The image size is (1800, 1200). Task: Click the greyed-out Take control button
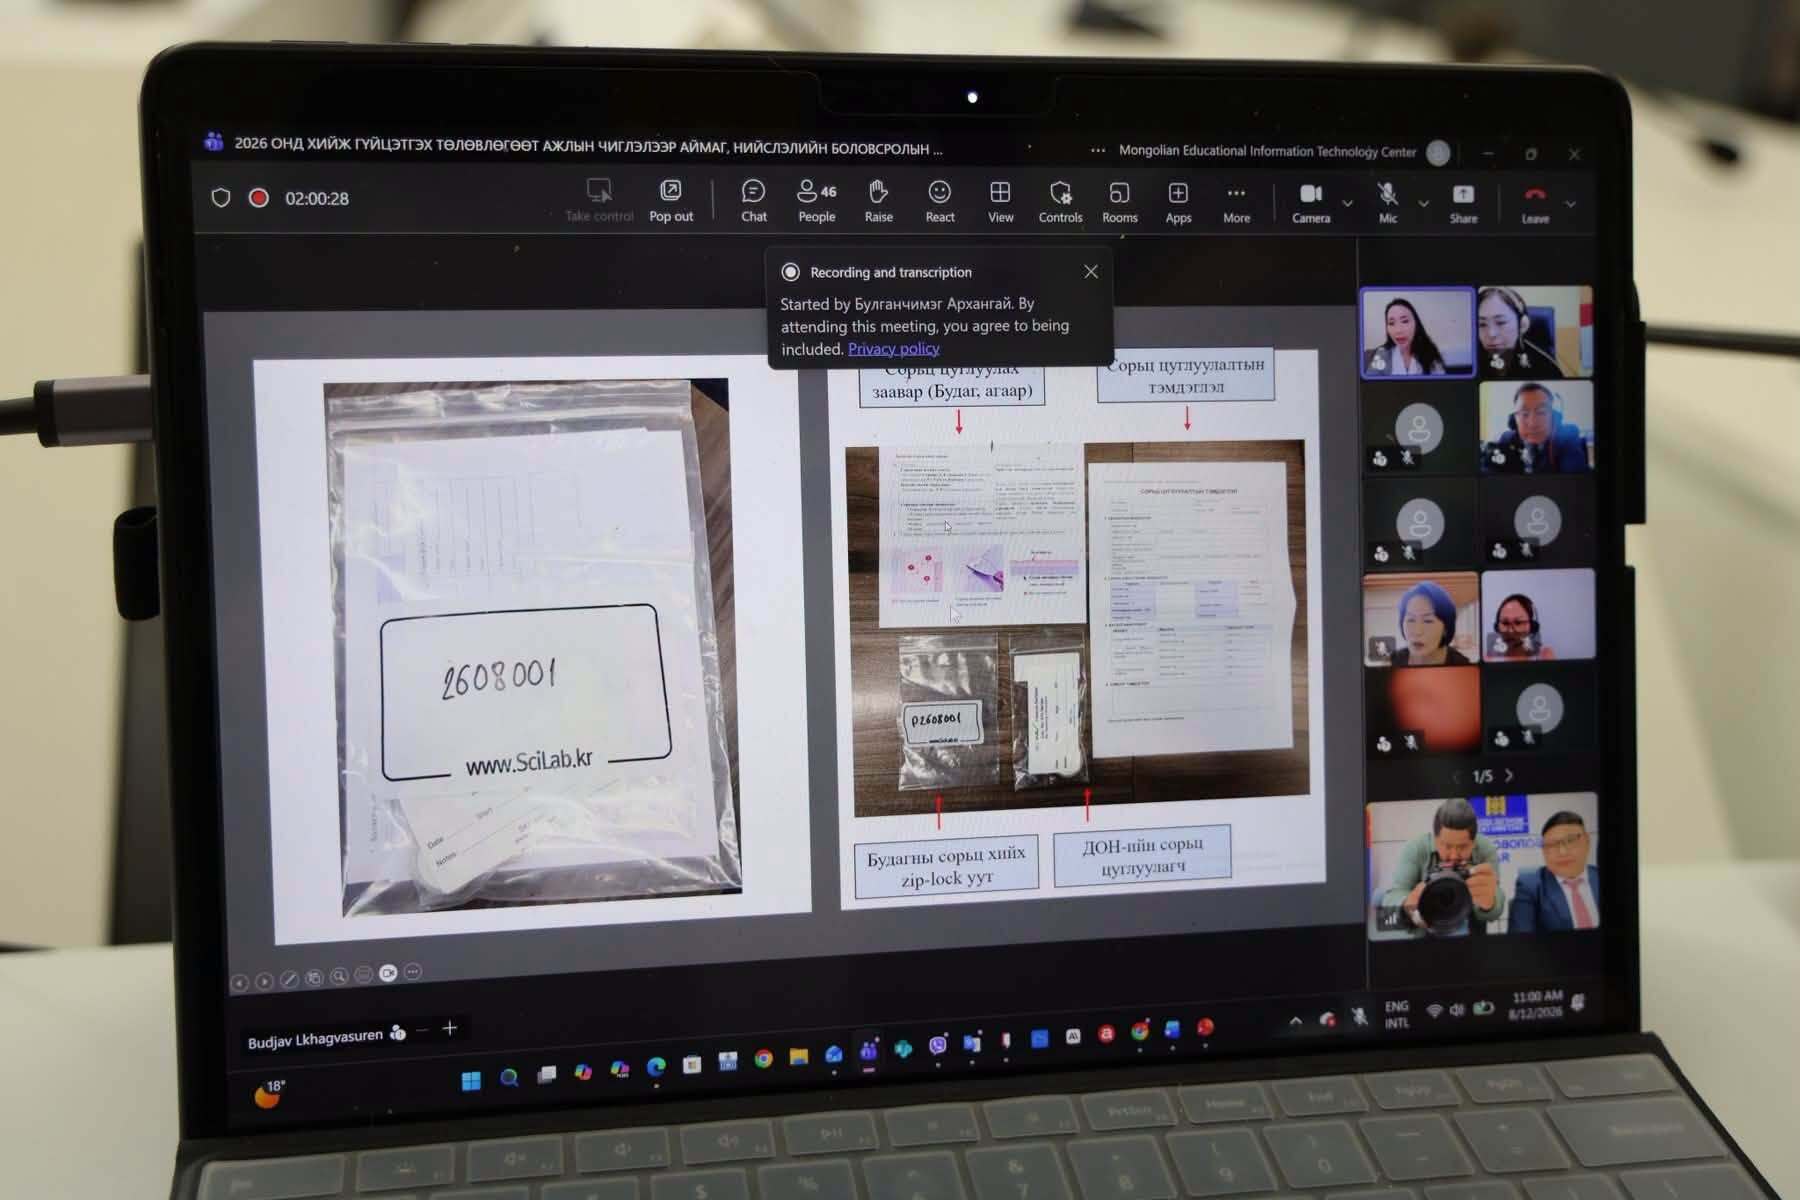point(599,200)
